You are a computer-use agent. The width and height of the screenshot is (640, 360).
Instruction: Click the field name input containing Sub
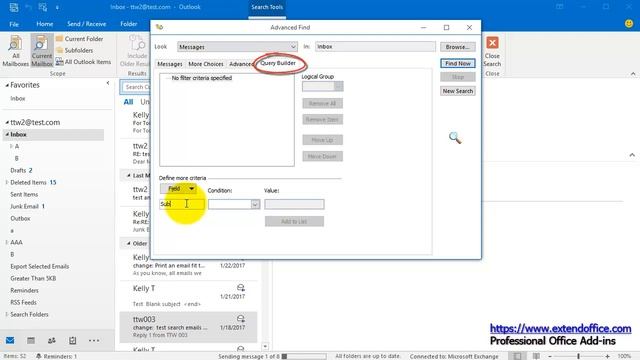(182, 204)
